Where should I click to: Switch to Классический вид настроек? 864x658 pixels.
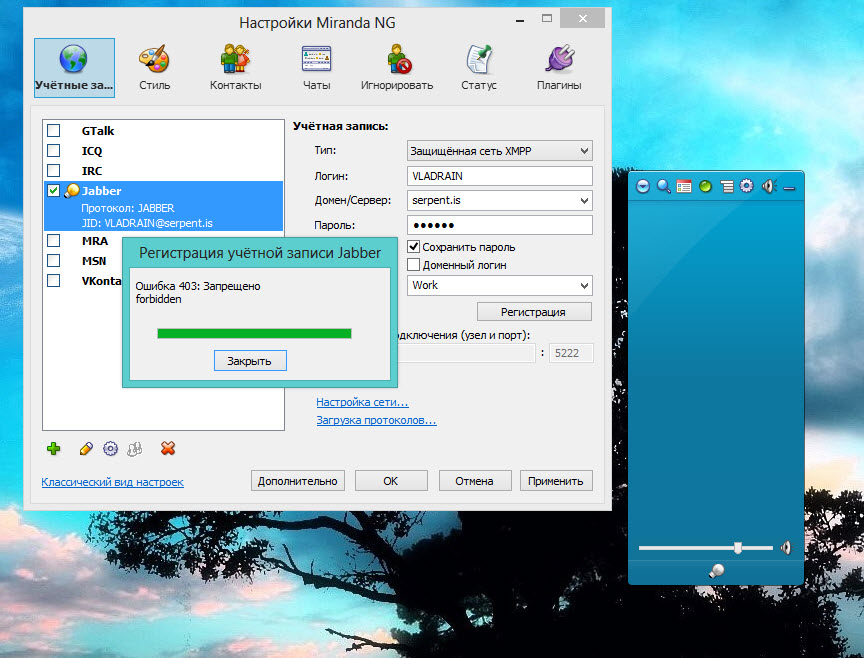(x=112, y=482)
